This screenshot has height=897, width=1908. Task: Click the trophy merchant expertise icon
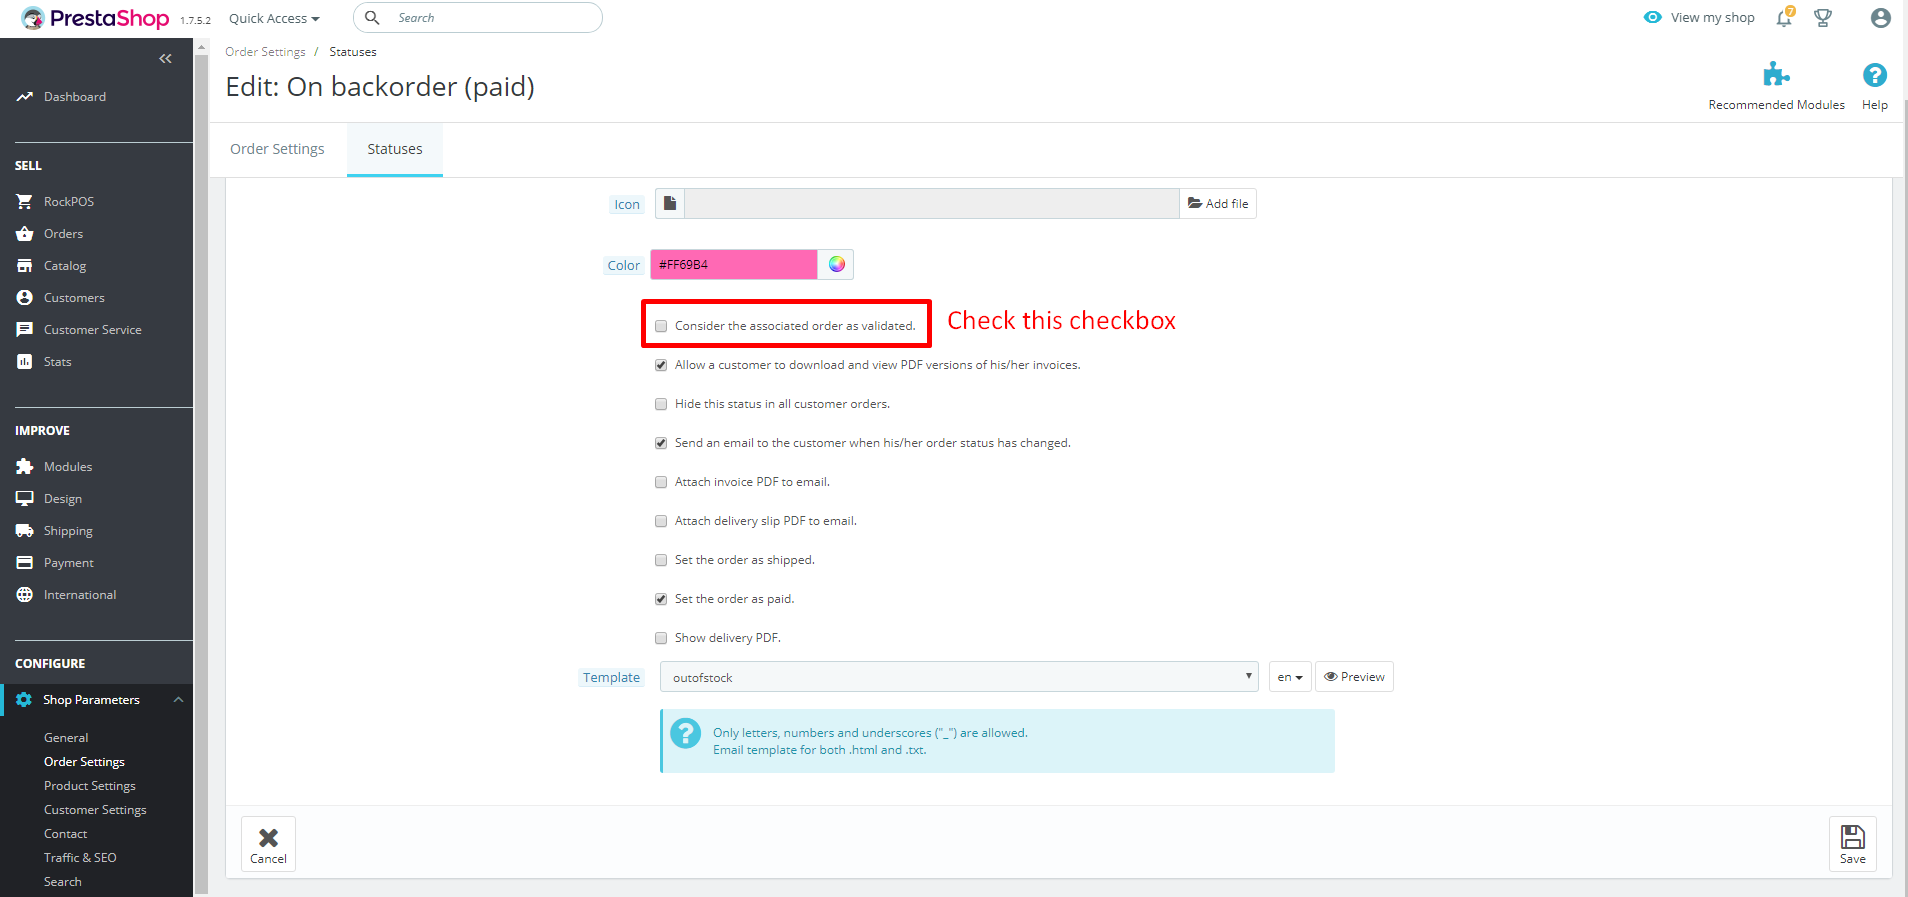coord(1823,18)
